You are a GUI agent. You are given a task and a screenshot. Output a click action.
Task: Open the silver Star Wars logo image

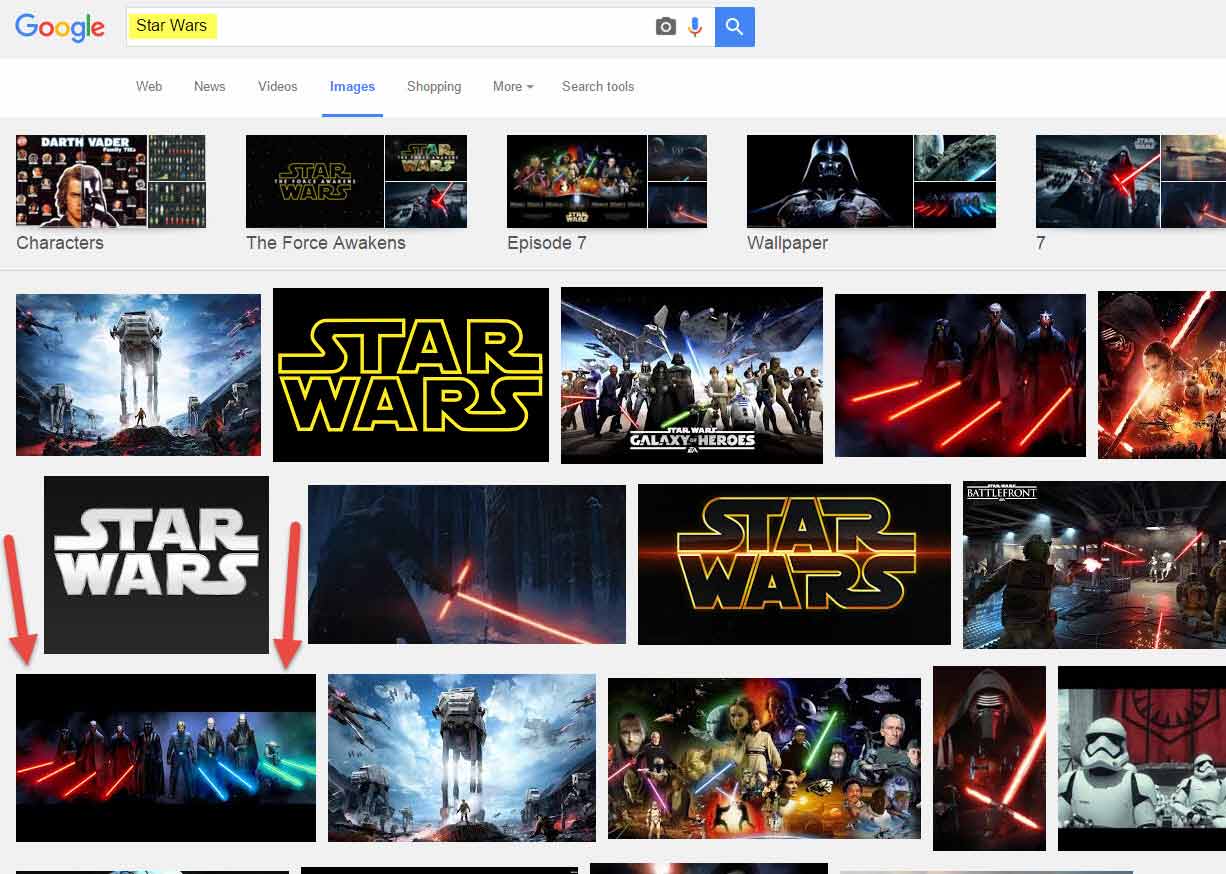[156, 565]
